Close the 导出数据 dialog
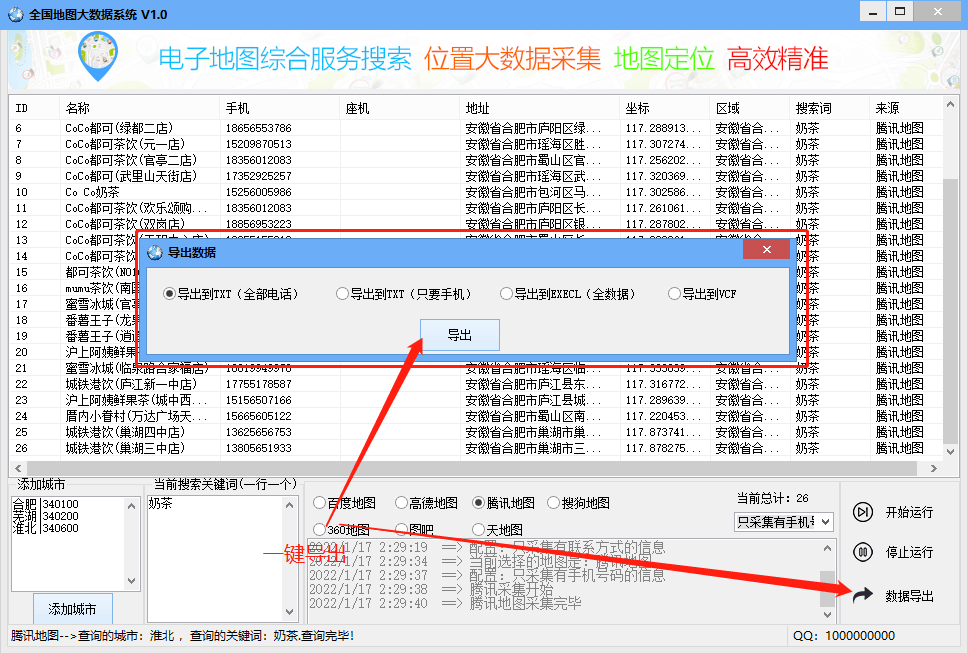968x654 pixels. coord(766,249)
